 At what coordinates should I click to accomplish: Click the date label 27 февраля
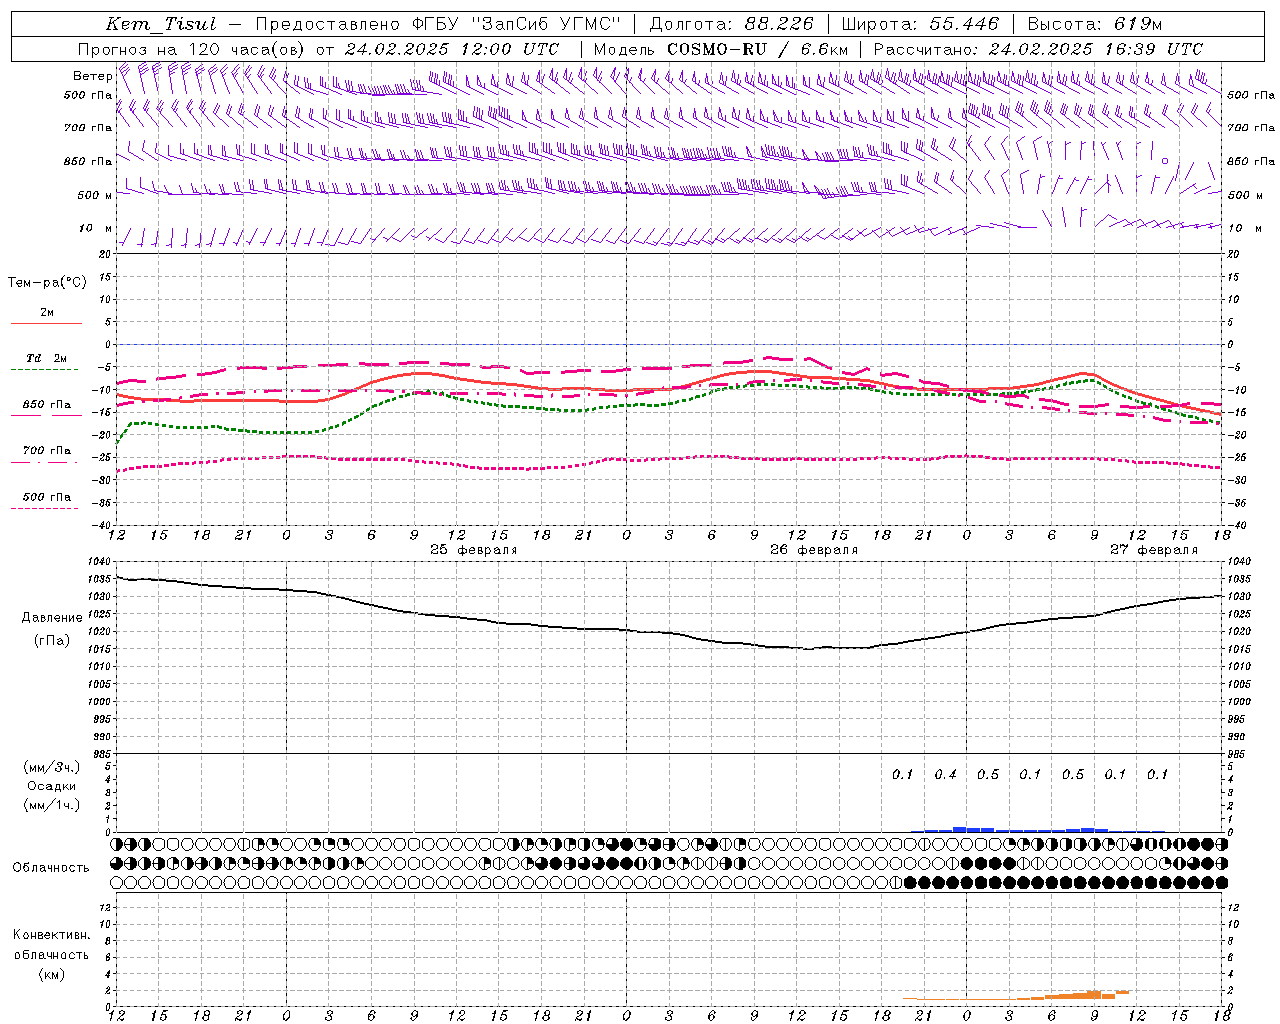pyautogui.click(x=1154, y=550)
